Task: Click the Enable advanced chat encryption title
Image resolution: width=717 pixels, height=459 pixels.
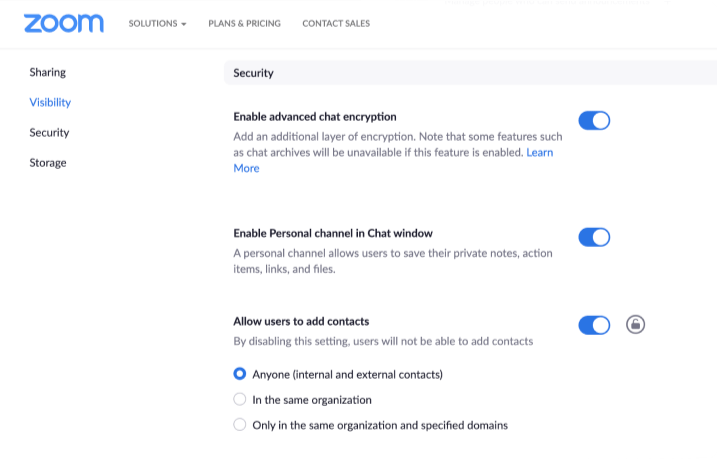Action: (x=315, y=116)
